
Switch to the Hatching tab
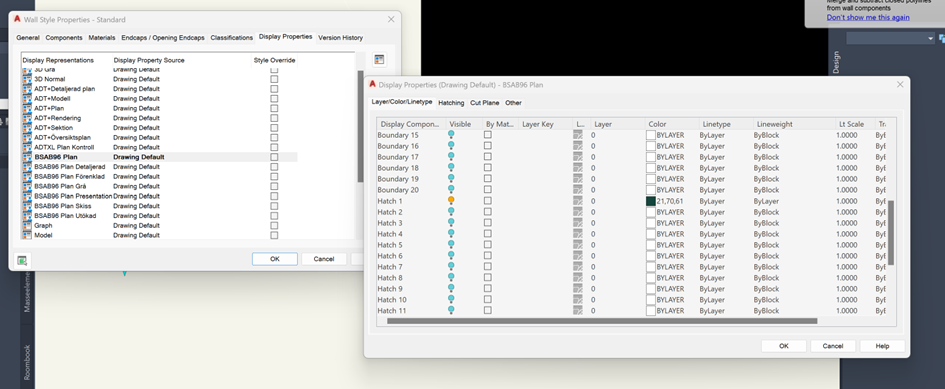(x=451, y=103)
